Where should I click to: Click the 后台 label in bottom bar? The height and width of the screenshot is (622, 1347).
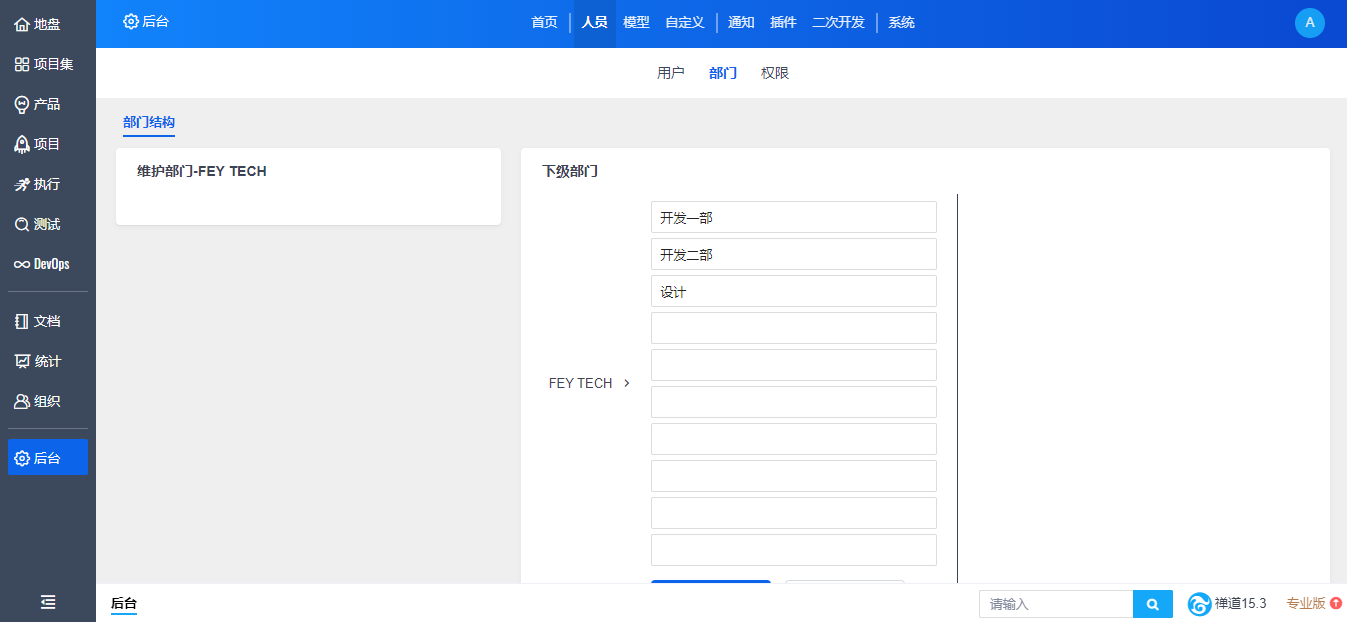(124, 603)
